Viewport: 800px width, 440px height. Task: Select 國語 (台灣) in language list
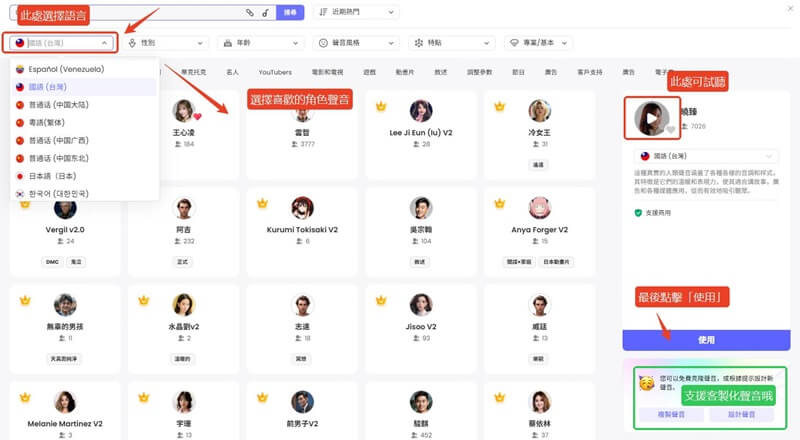pyautogui.click(x=84, y=87)
